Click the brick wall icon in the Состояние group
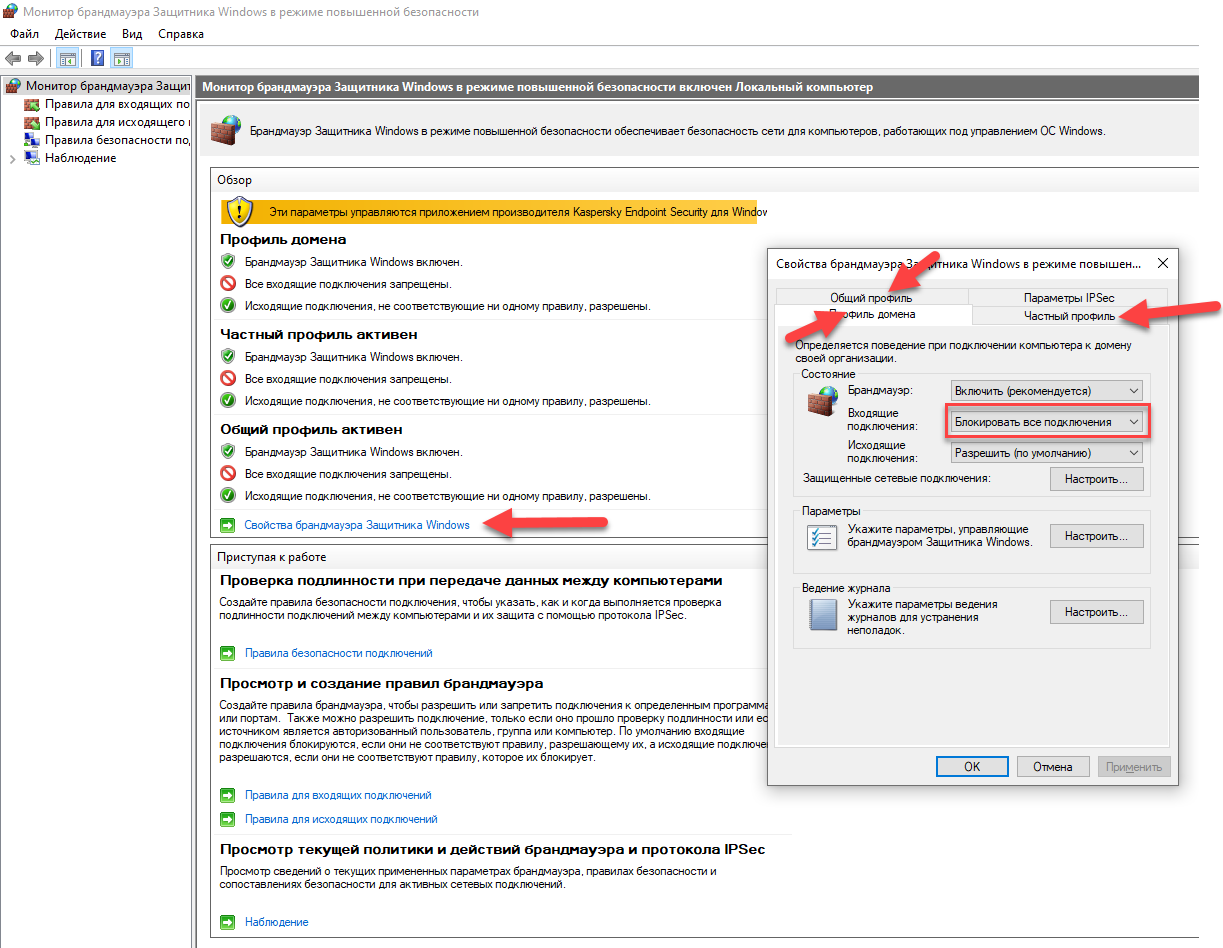 822,401
